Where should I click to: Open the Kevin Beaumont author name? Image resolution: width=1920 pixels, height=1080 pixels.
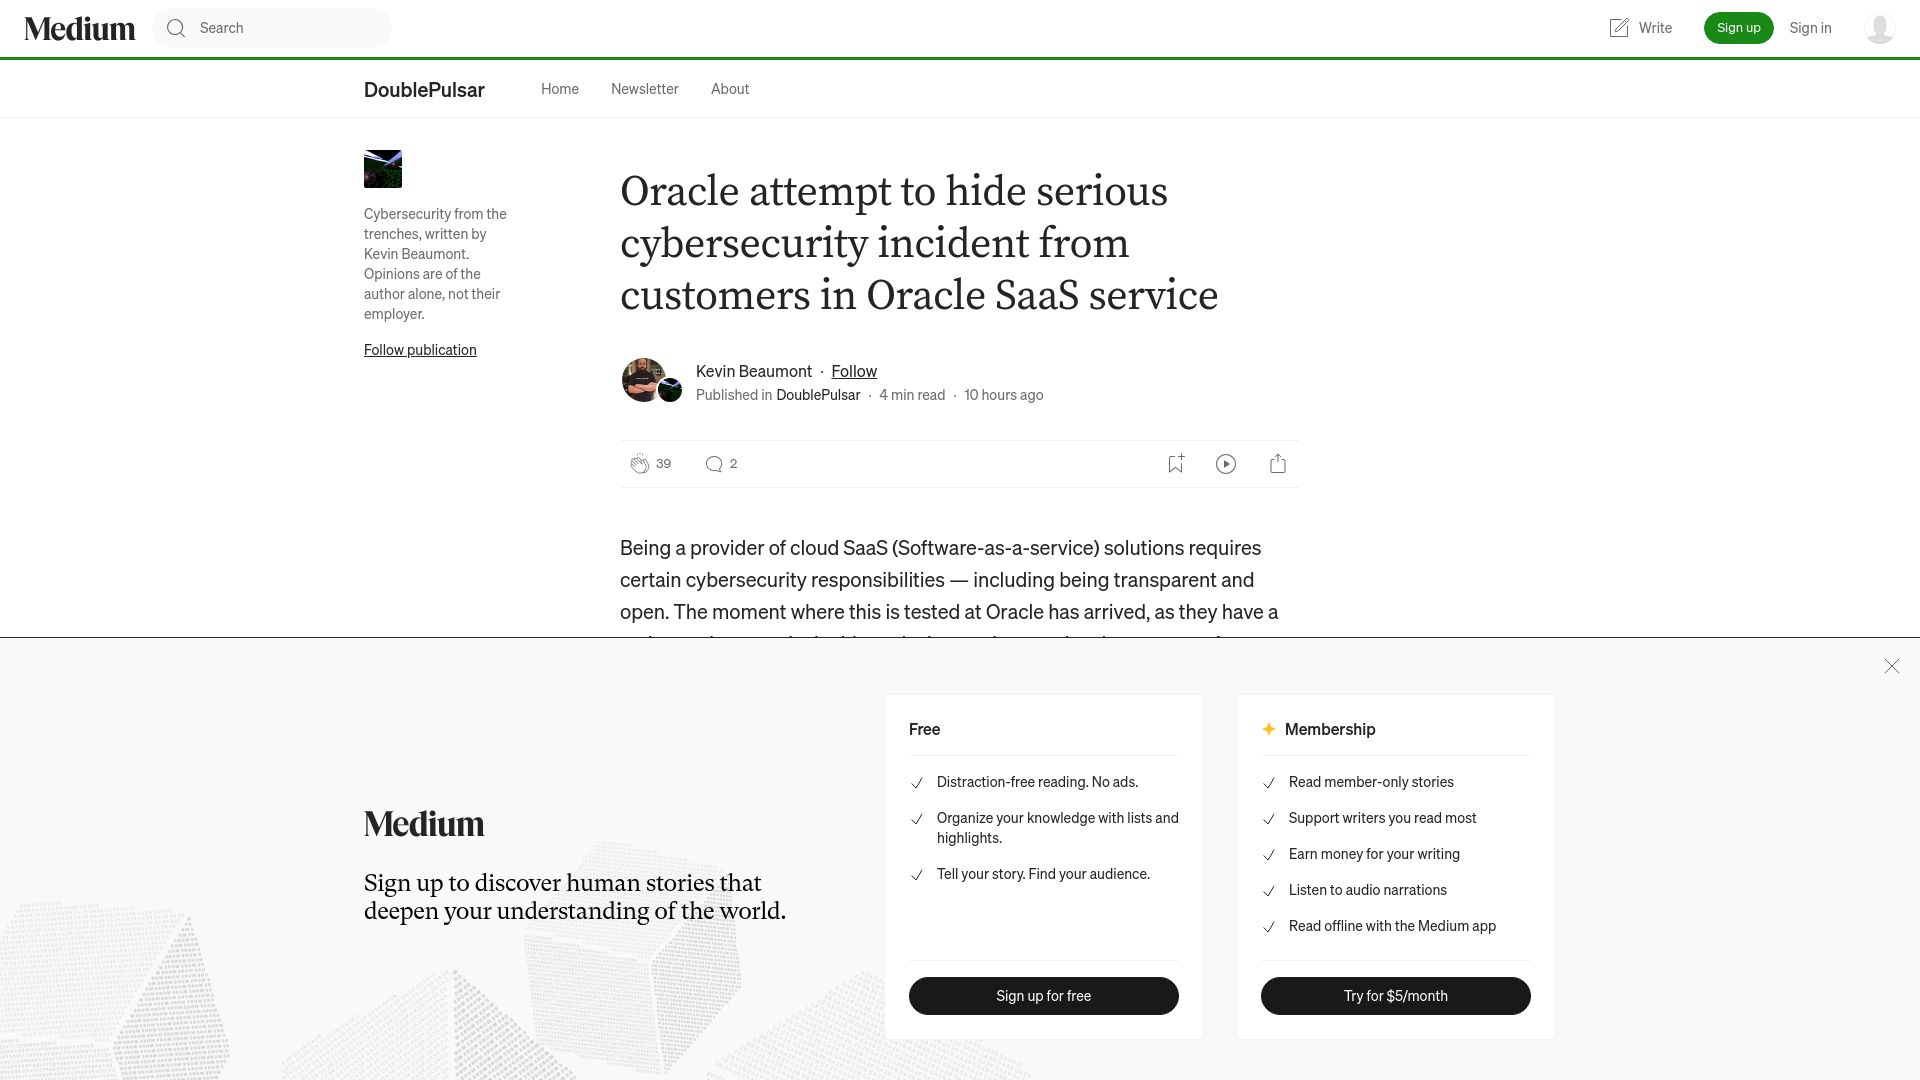click(754, 371)
